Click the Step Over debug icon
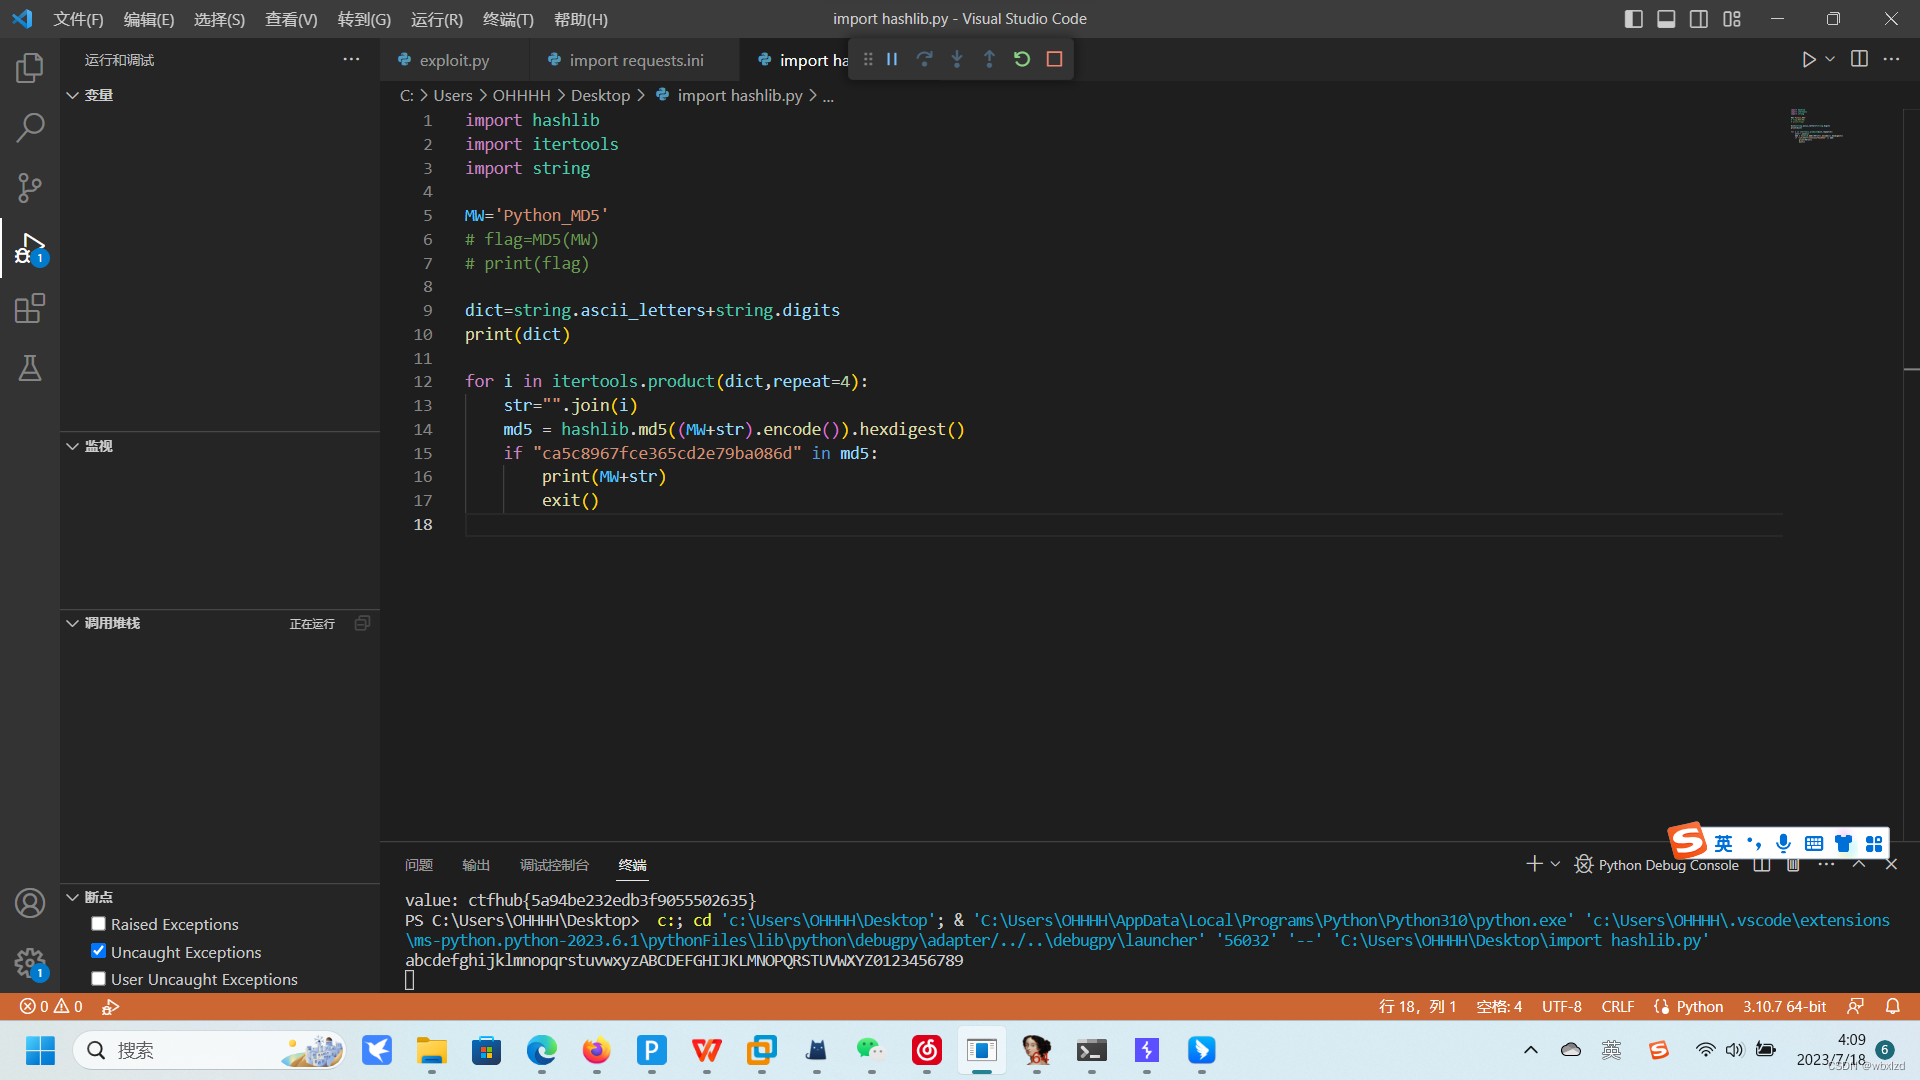 (x=924, y=59)
